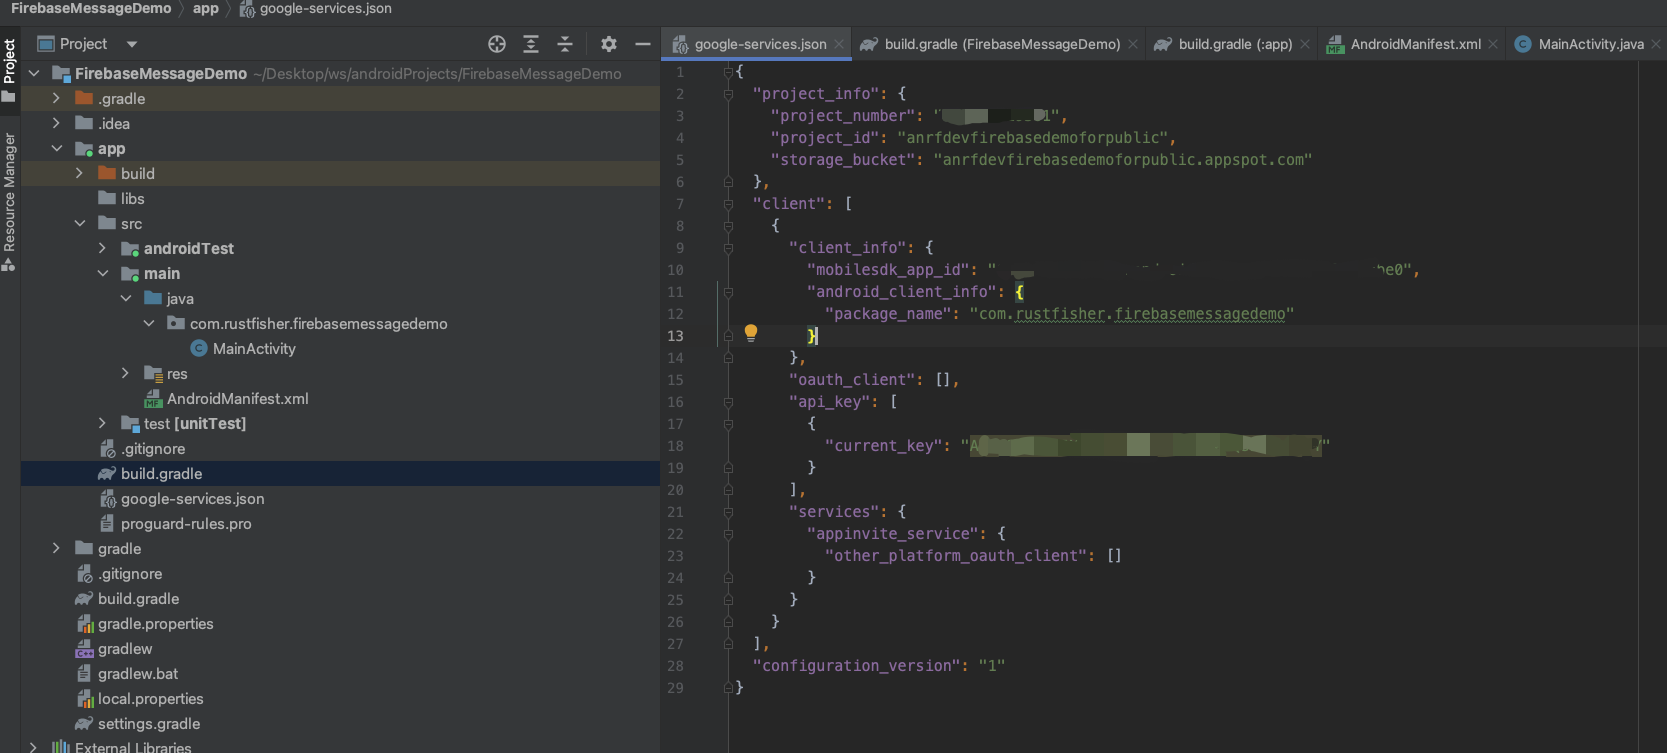Expand all project tree nodes
1667x753 pixels.
(531, 44)
